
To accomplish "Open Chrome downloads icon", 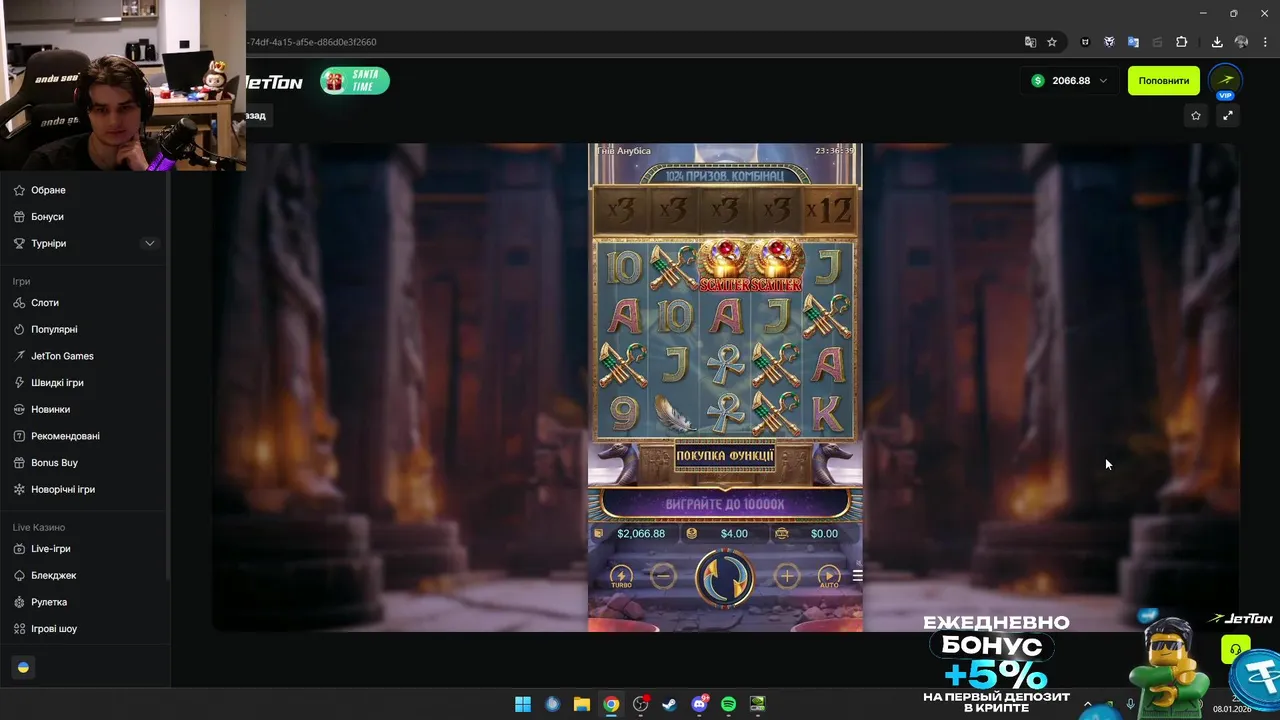I will tap(1217, 42).
